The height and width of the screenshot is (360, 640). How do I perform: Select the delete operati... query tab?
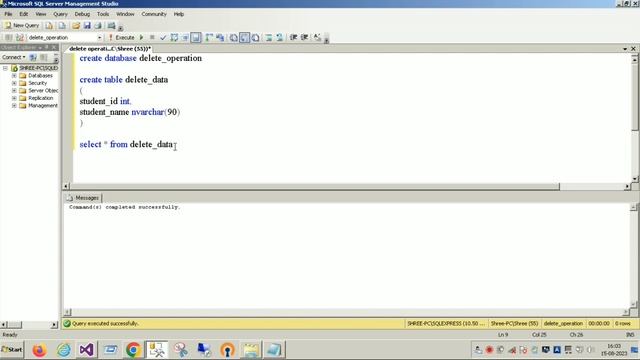pos(109,49)
